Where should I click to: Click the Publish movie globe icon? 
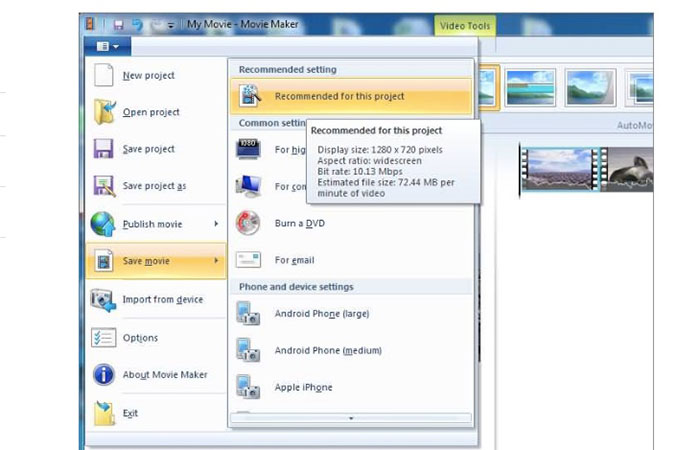click(x=103, y=224)
